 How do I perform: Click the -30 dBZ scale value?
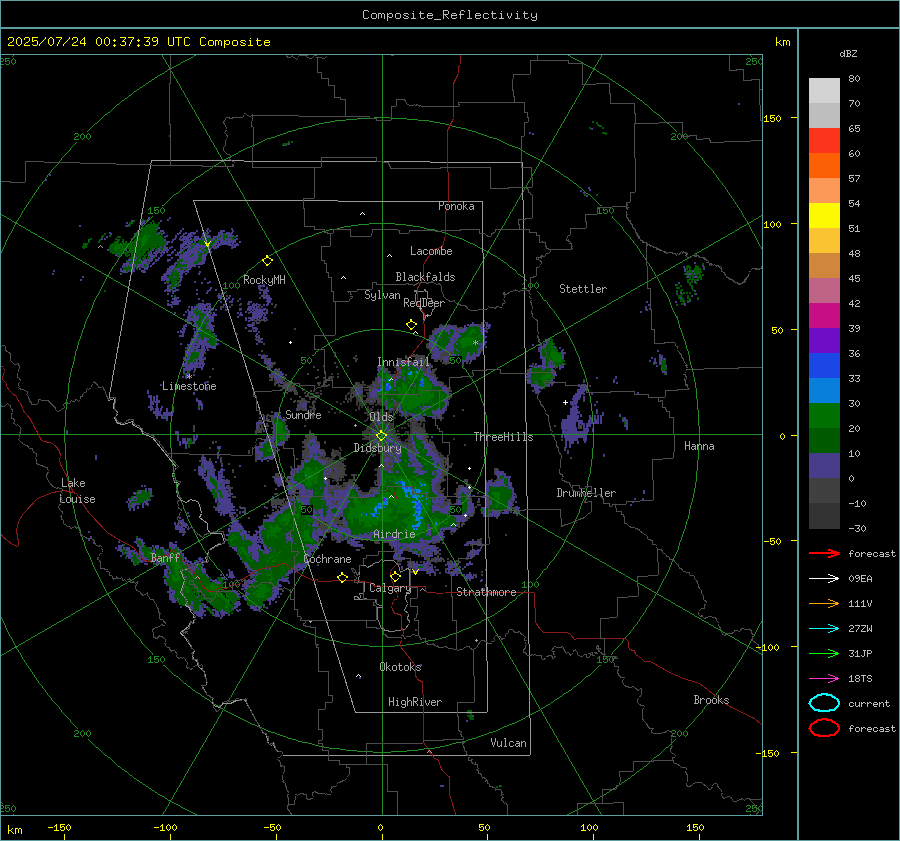857,528
